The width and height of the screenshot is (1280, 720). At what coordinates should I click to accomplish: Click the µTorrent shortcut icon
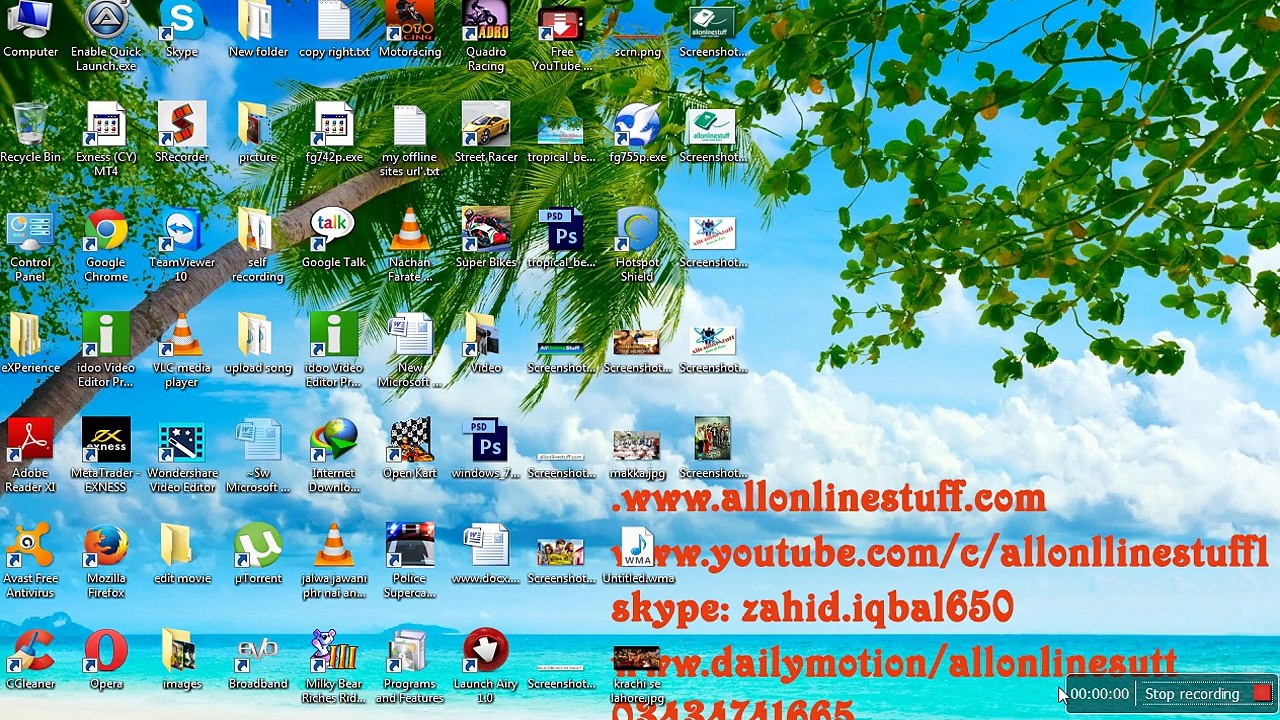click(258, 555)
